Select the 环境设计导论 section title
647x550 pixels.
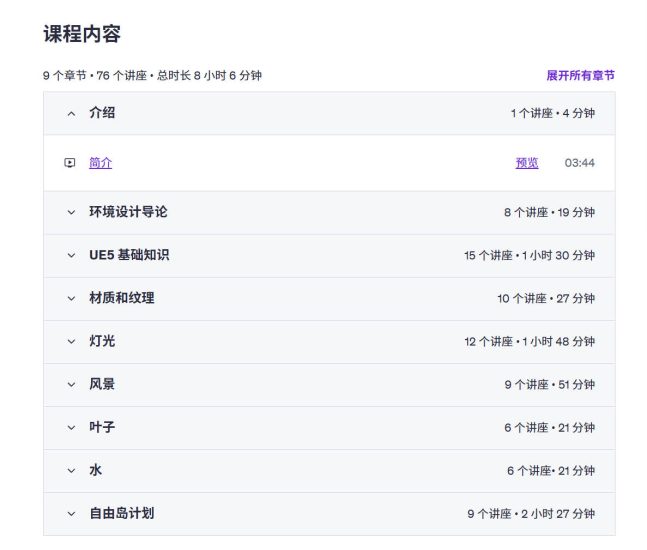[x=128, y=212]
